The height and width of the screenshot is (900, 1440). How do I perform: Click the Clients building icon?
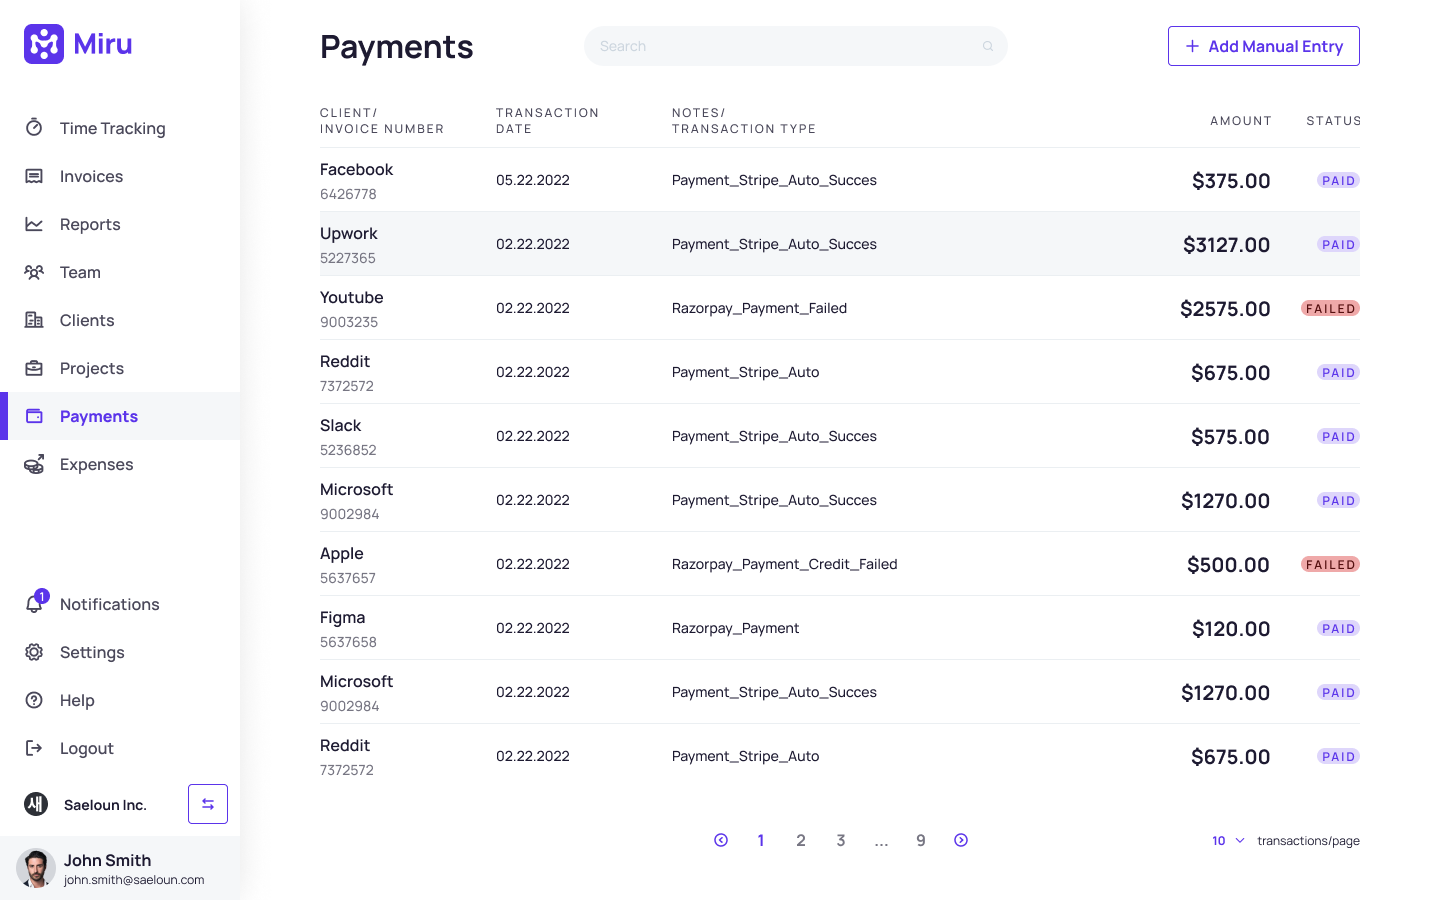click(34, 320)
